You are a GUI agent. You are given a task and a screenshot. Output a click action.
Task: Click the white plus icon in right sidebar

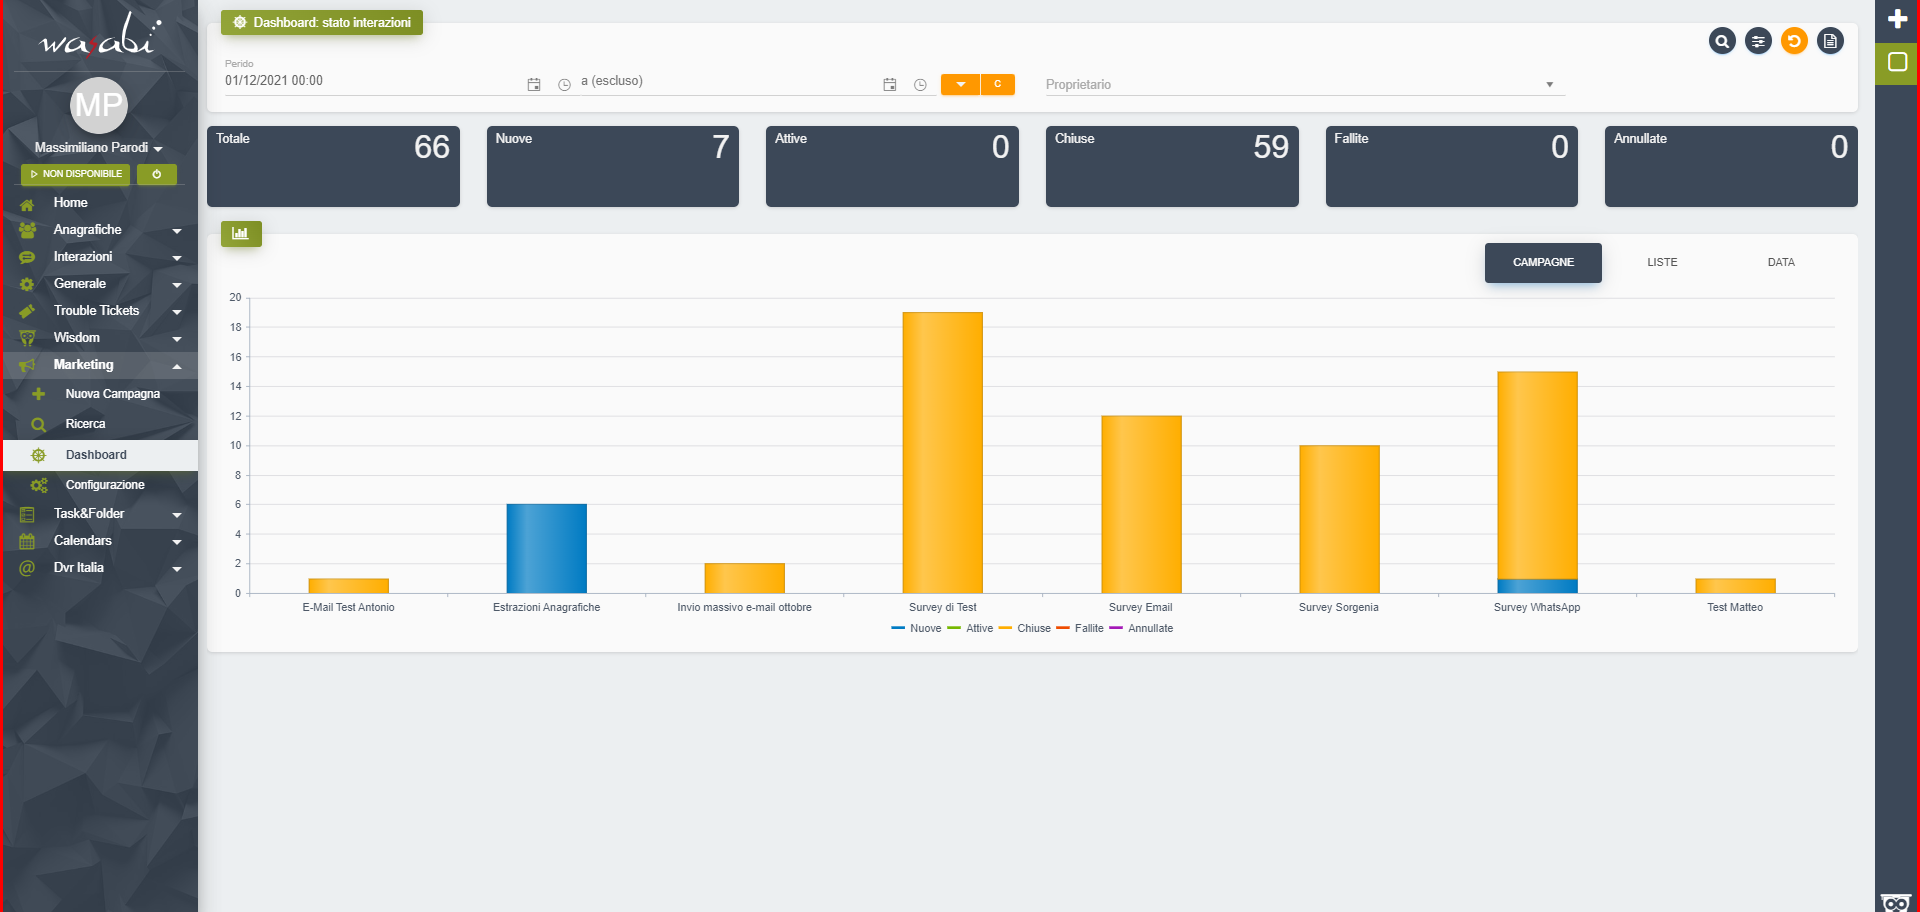[x=1897, y=19]
